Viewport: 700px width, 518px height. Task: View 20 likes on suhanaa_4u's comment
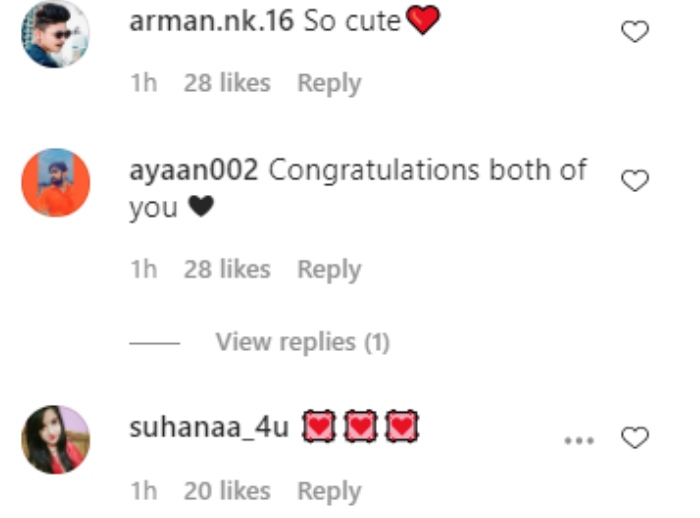coord(227,491)
